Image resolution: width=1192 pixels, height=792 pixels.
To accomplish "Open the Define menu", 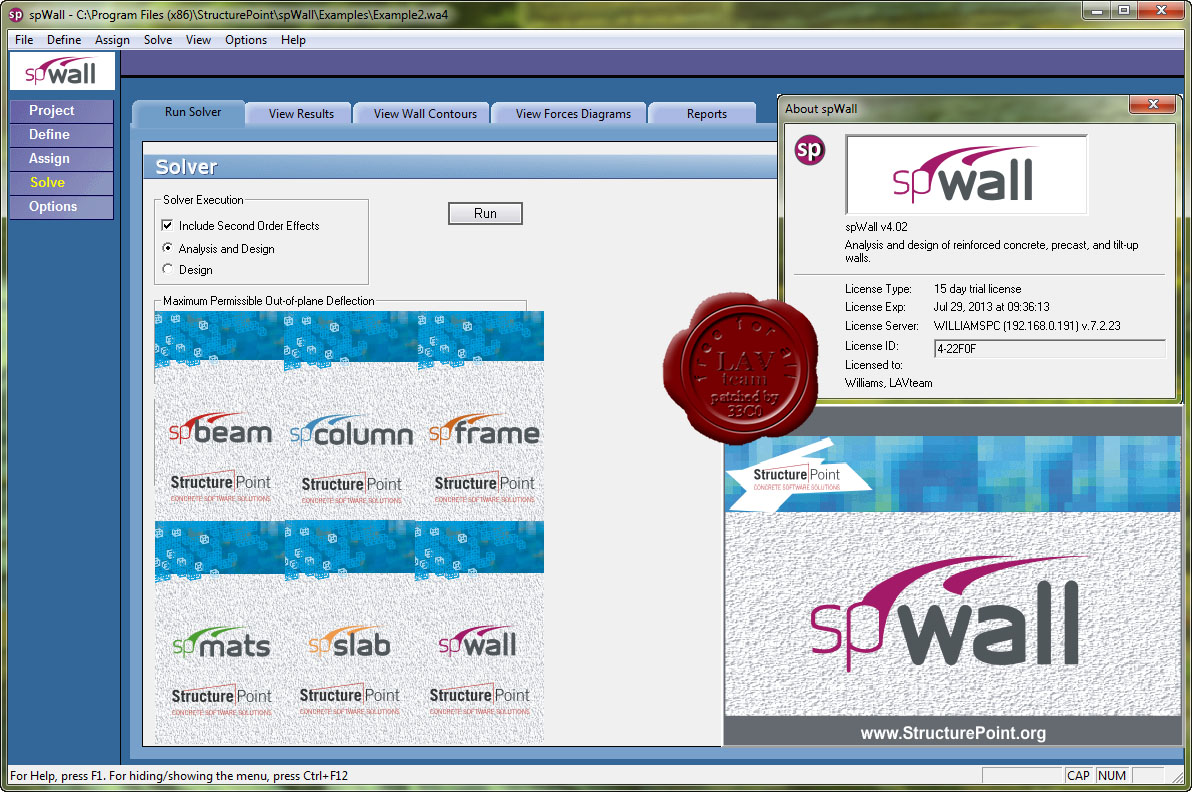I will 64,40.
